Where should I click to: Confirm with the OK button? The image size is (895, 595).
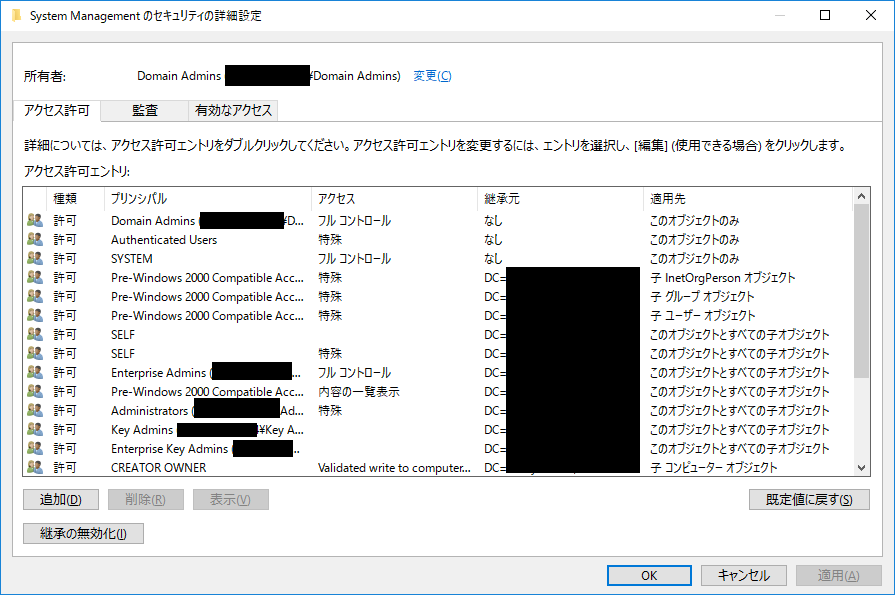point(649,575)
